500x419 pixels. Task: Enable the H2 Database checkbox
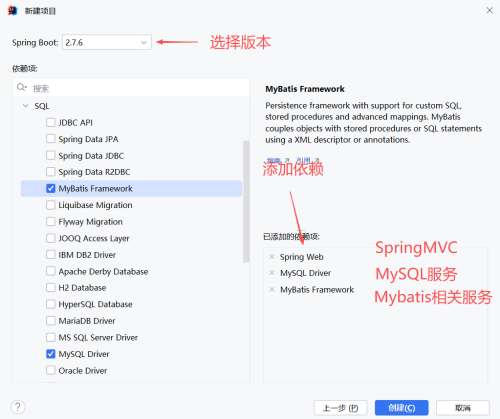[x=51, y=287]
